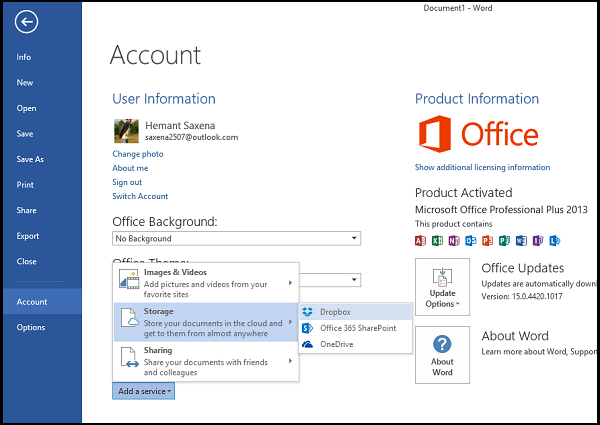Image resolution: width=600 pixels, height=425 pixels.
Task: Open Update Options dropdown button
Action: click(x=442, y=287)
